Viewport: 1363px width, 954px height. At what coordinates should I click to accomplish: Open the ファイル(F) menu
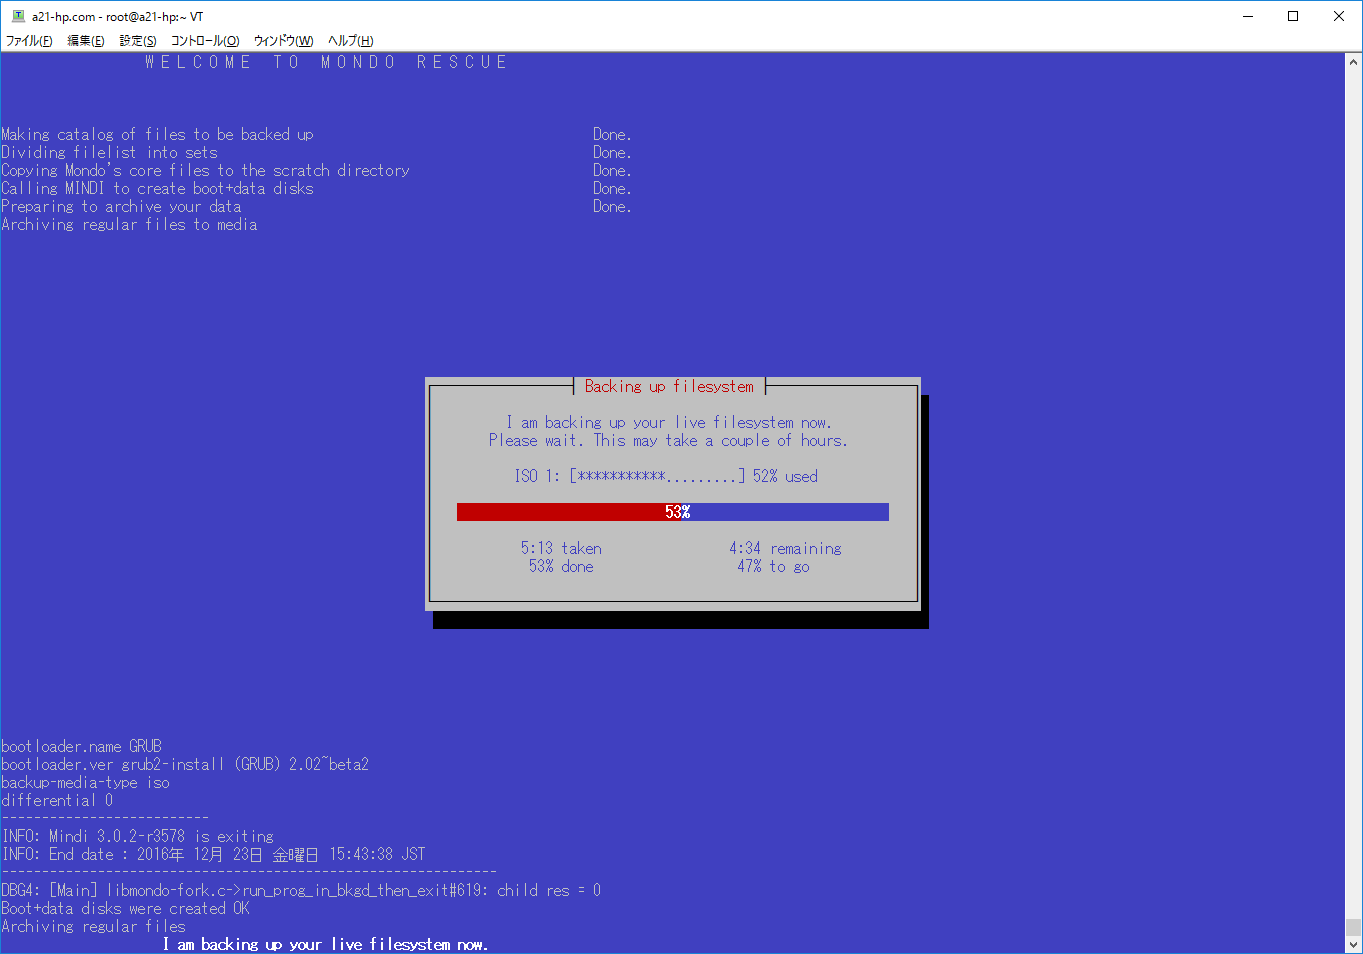pos(29,41)
